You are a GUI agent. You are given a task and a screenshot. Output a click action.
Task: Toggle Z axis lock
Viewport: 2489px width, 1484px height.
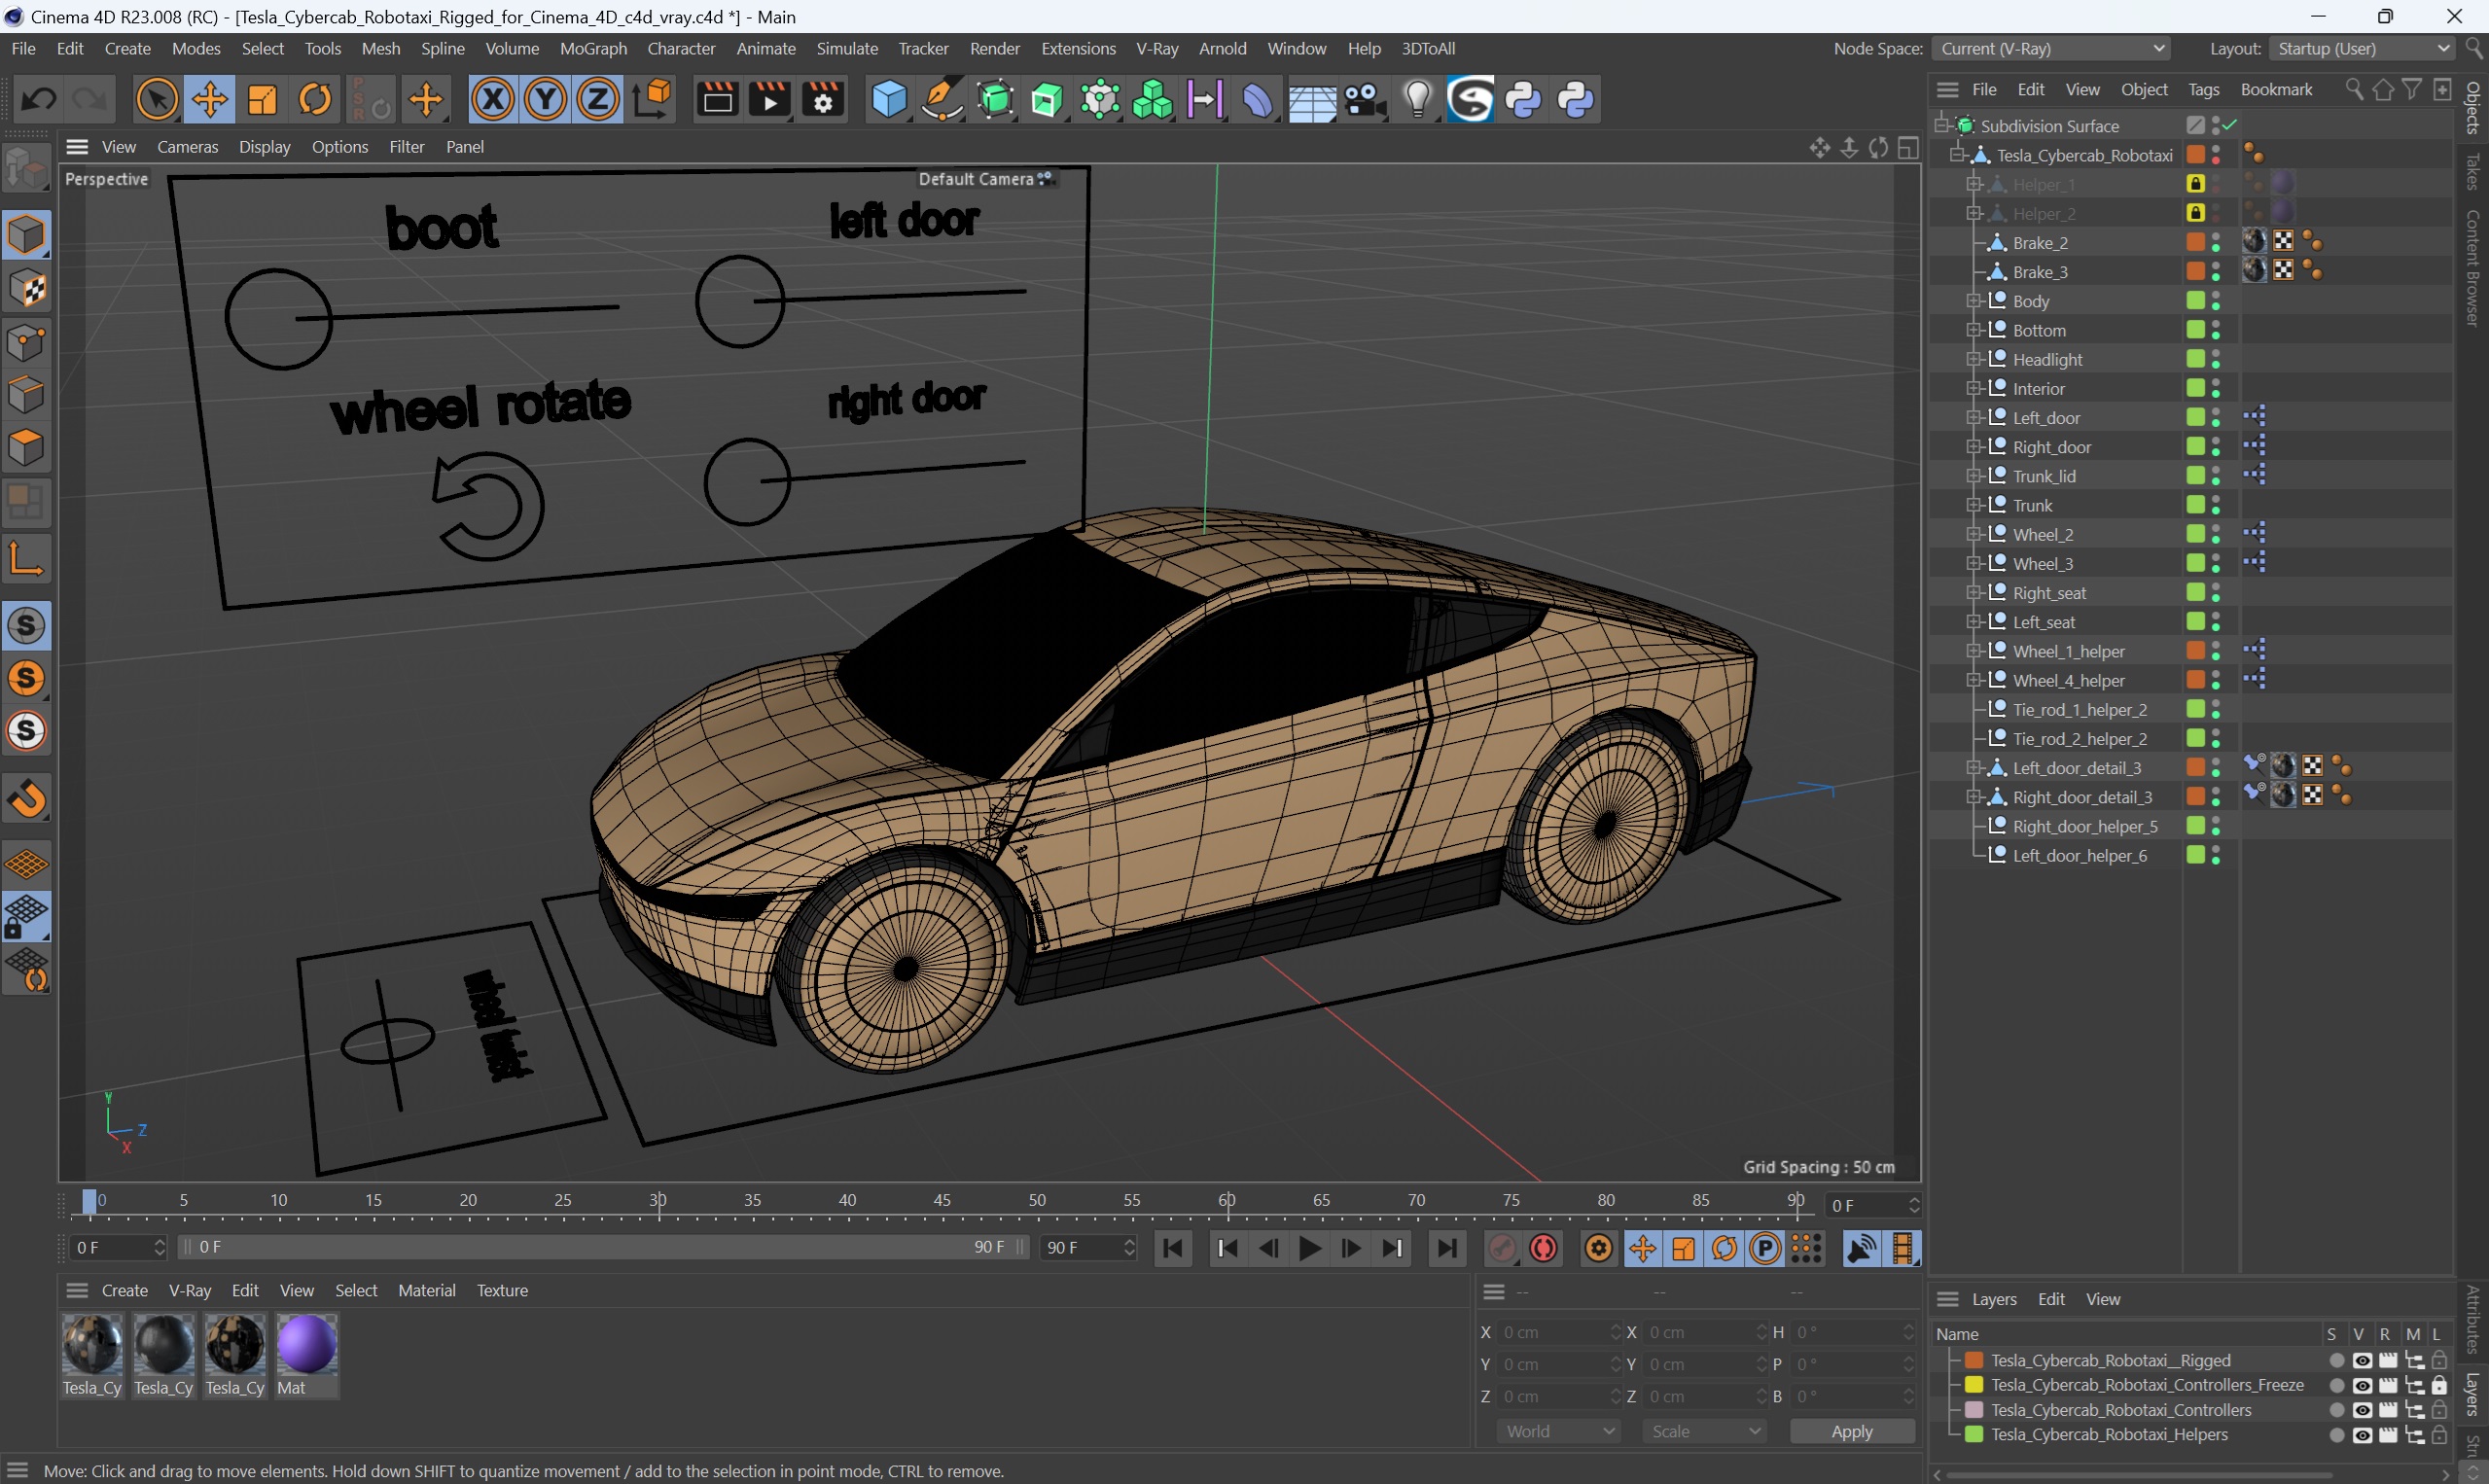(598, 99)
